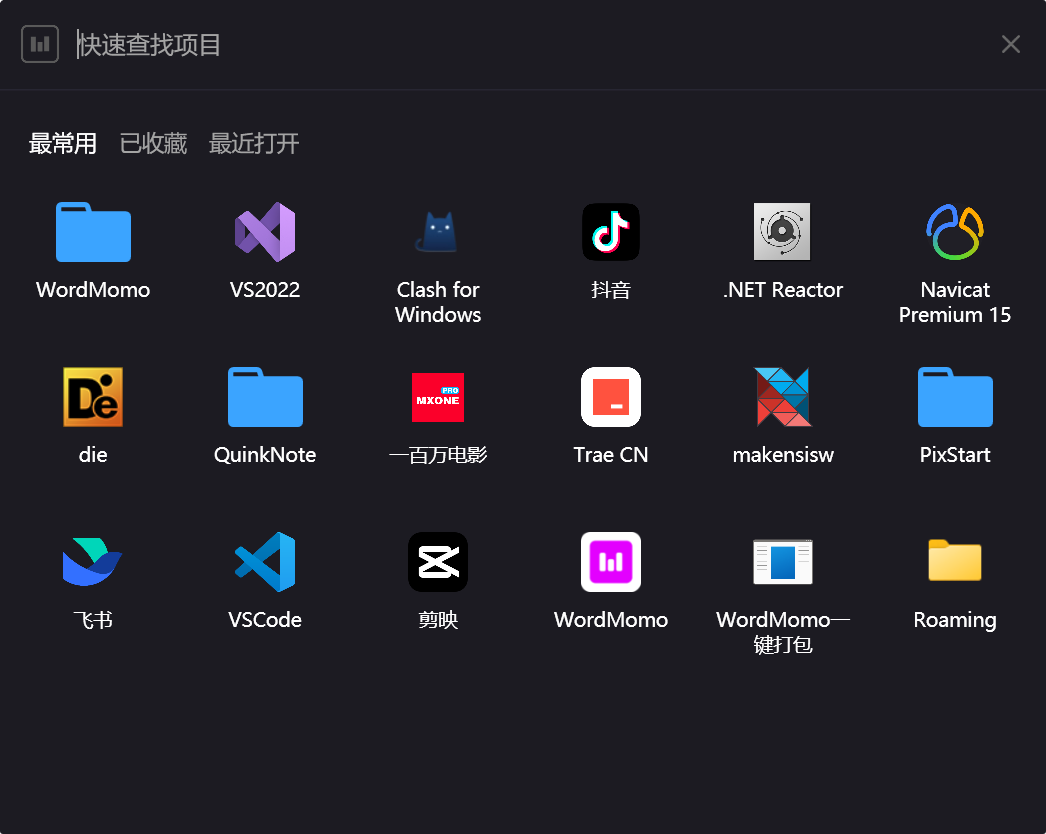Launch 剪映 video editor

[x=437, y=562]
